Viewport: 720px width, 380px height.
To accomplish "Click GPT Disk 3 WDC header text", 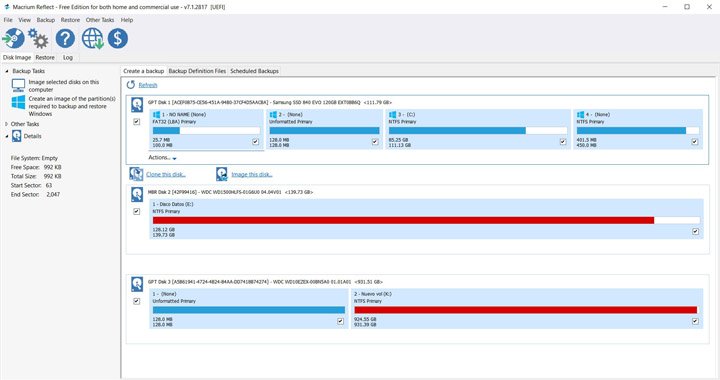I will click(265, 282).
